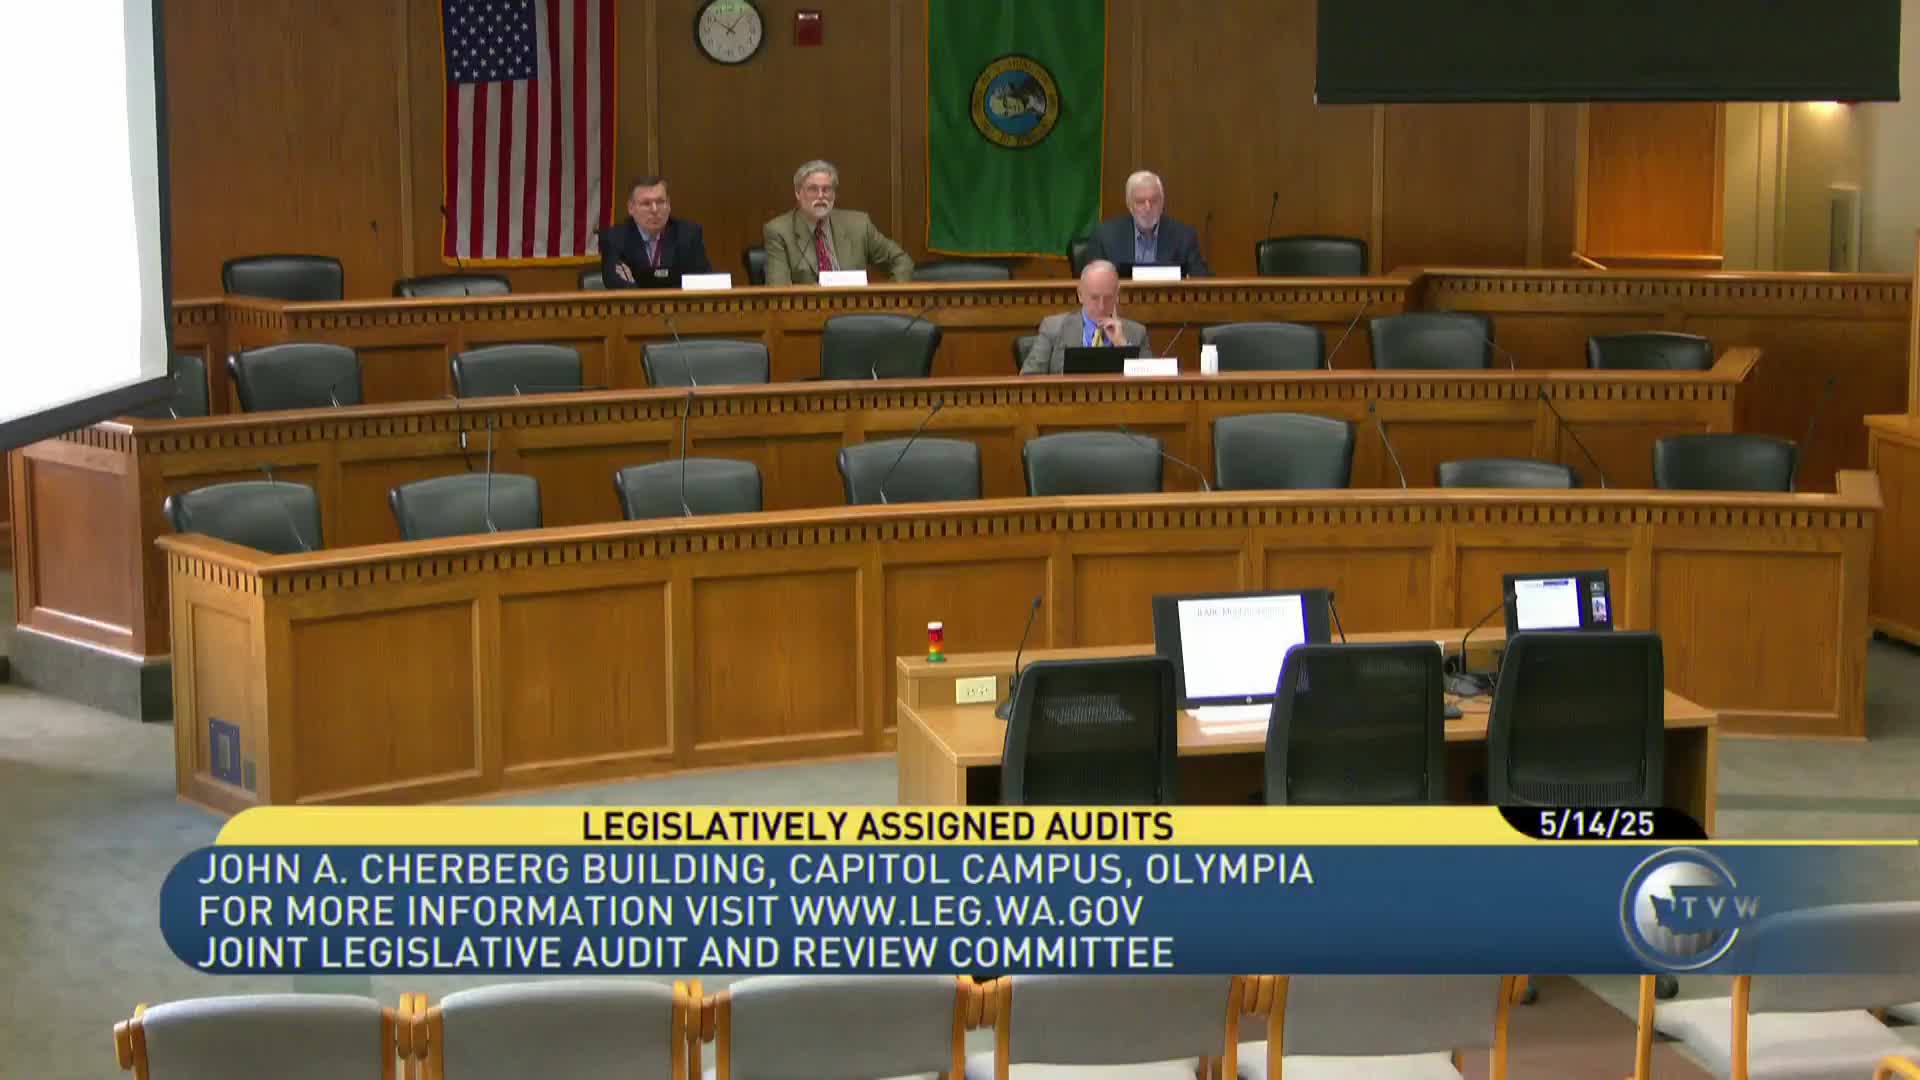
Task: Click the 5/14/25 date label
Action: (x=1597, y=825)
